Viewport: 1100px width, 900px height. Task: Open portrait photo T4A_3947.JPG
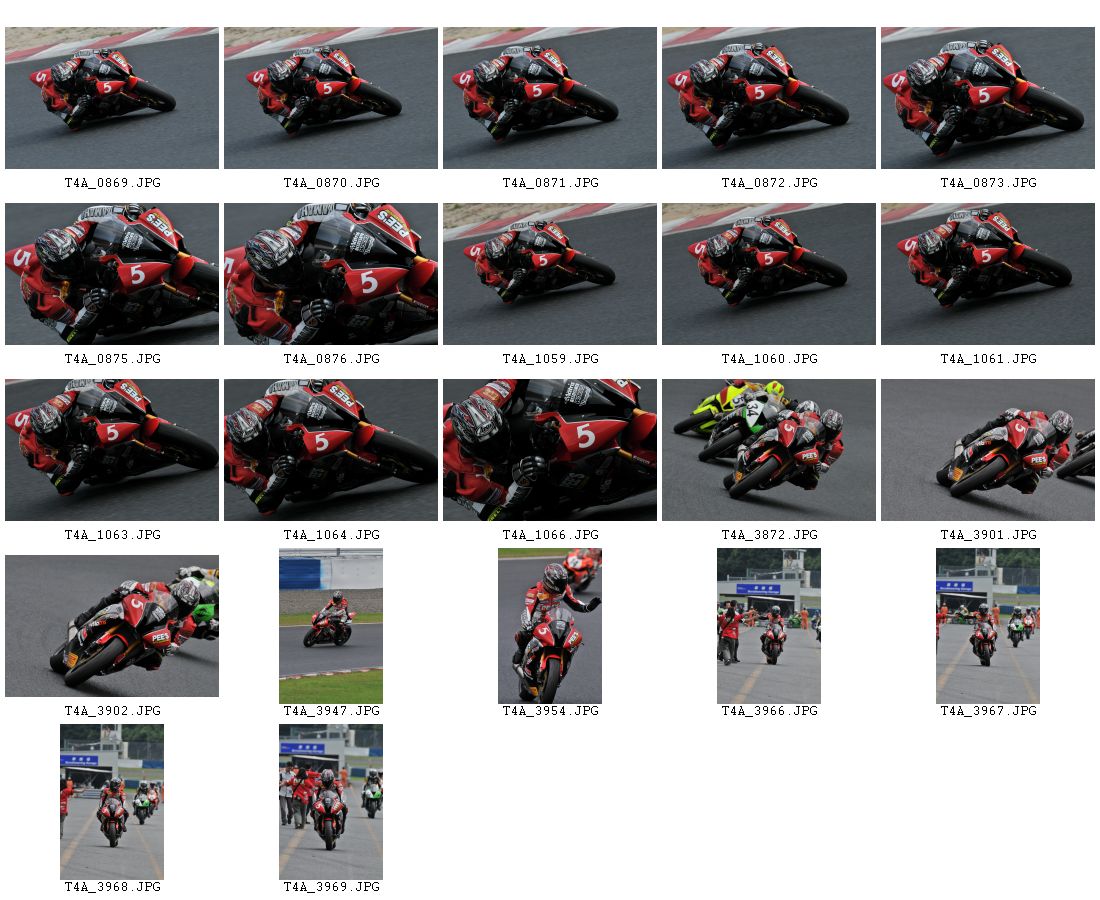[330, 626]
